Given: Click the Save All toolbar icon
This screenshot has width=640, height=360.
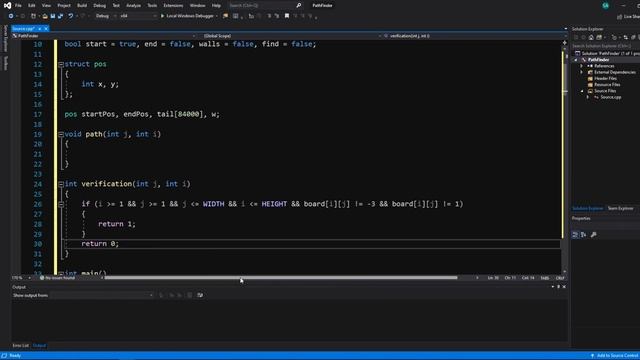Looking at the screenshot, I should [x=60, y=16].
